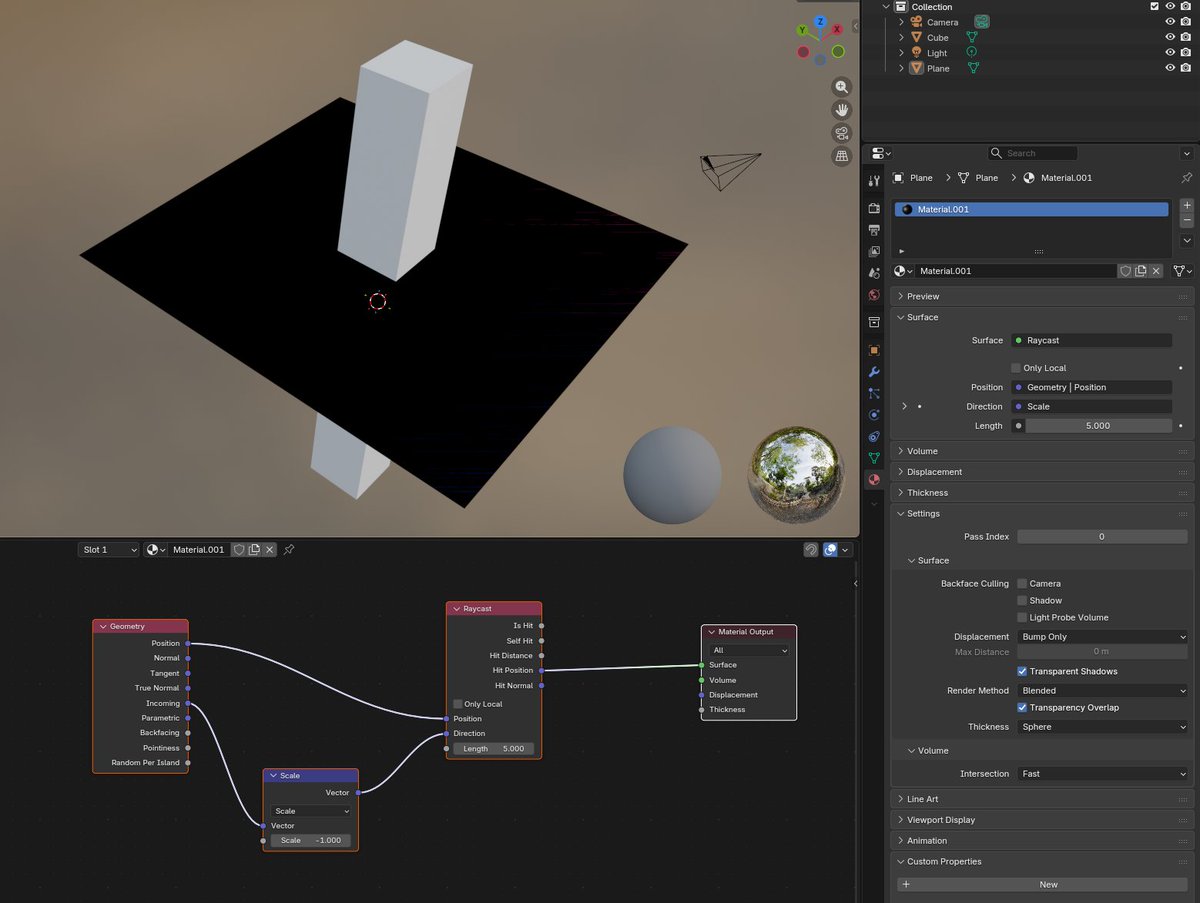Click the Scale -1.000 field on Scale node
1200x903 pixels.
click(311, 840)
